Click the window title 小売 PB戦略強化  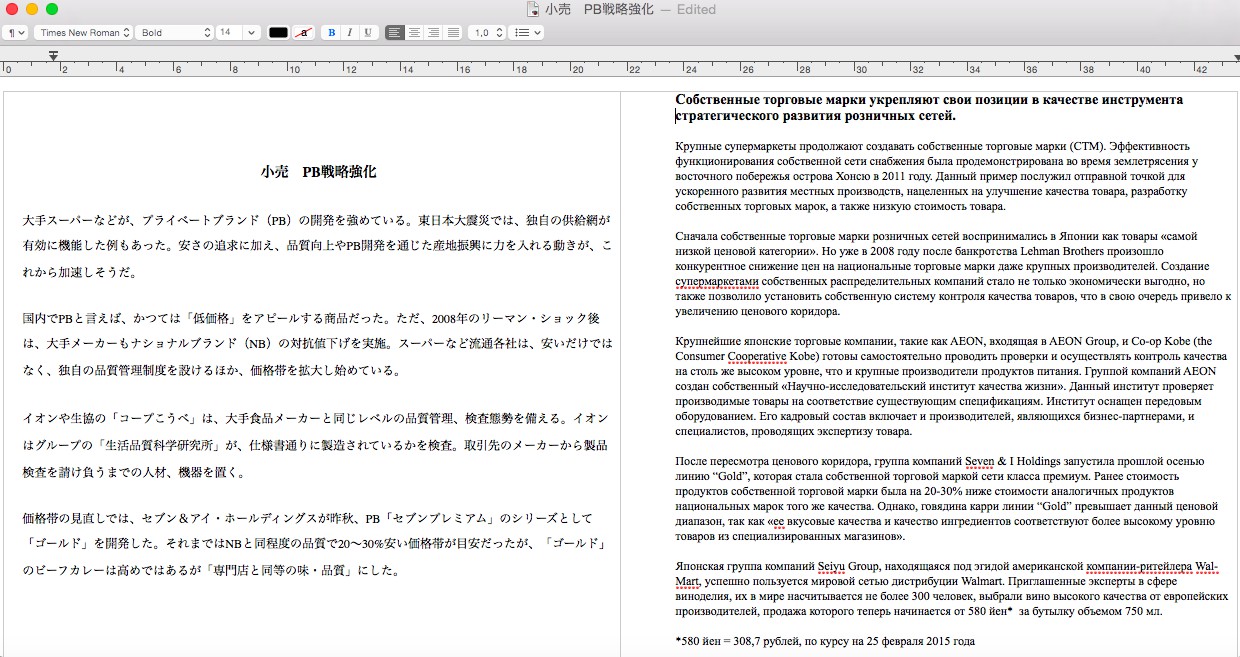point(599,9)
